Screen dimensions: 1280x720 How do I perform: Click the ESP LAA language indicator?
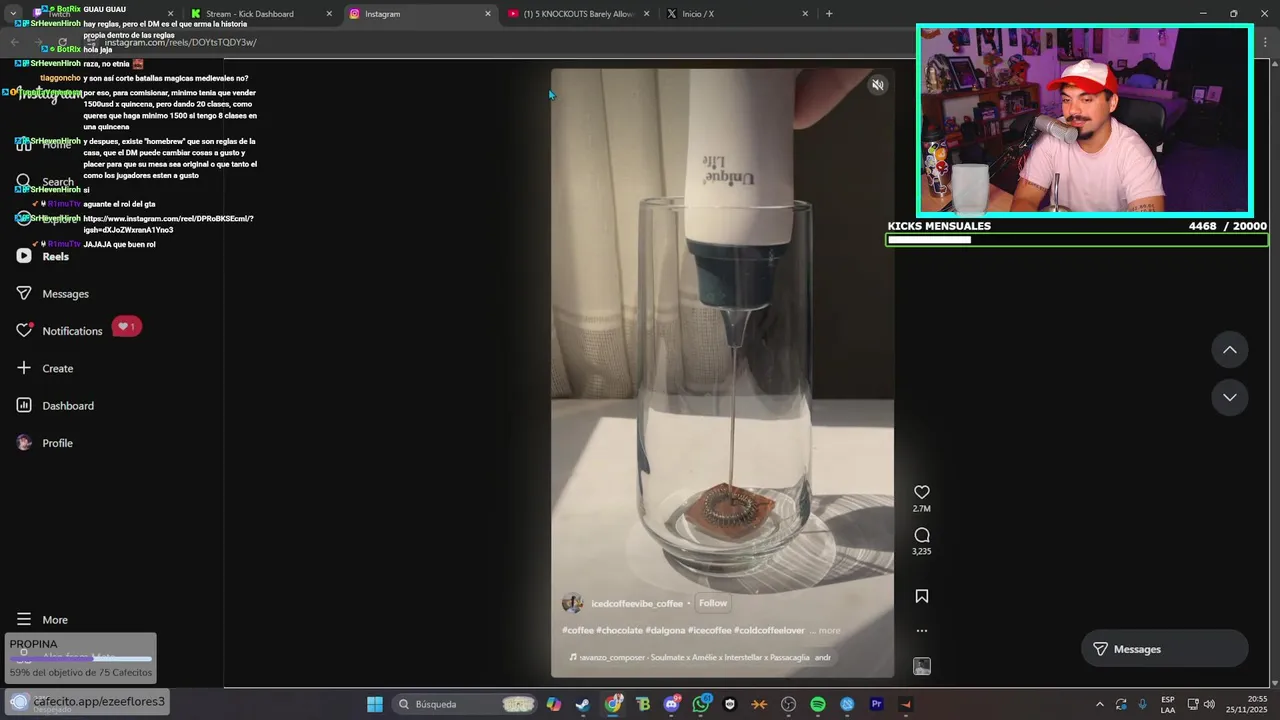click(1168, 704)
